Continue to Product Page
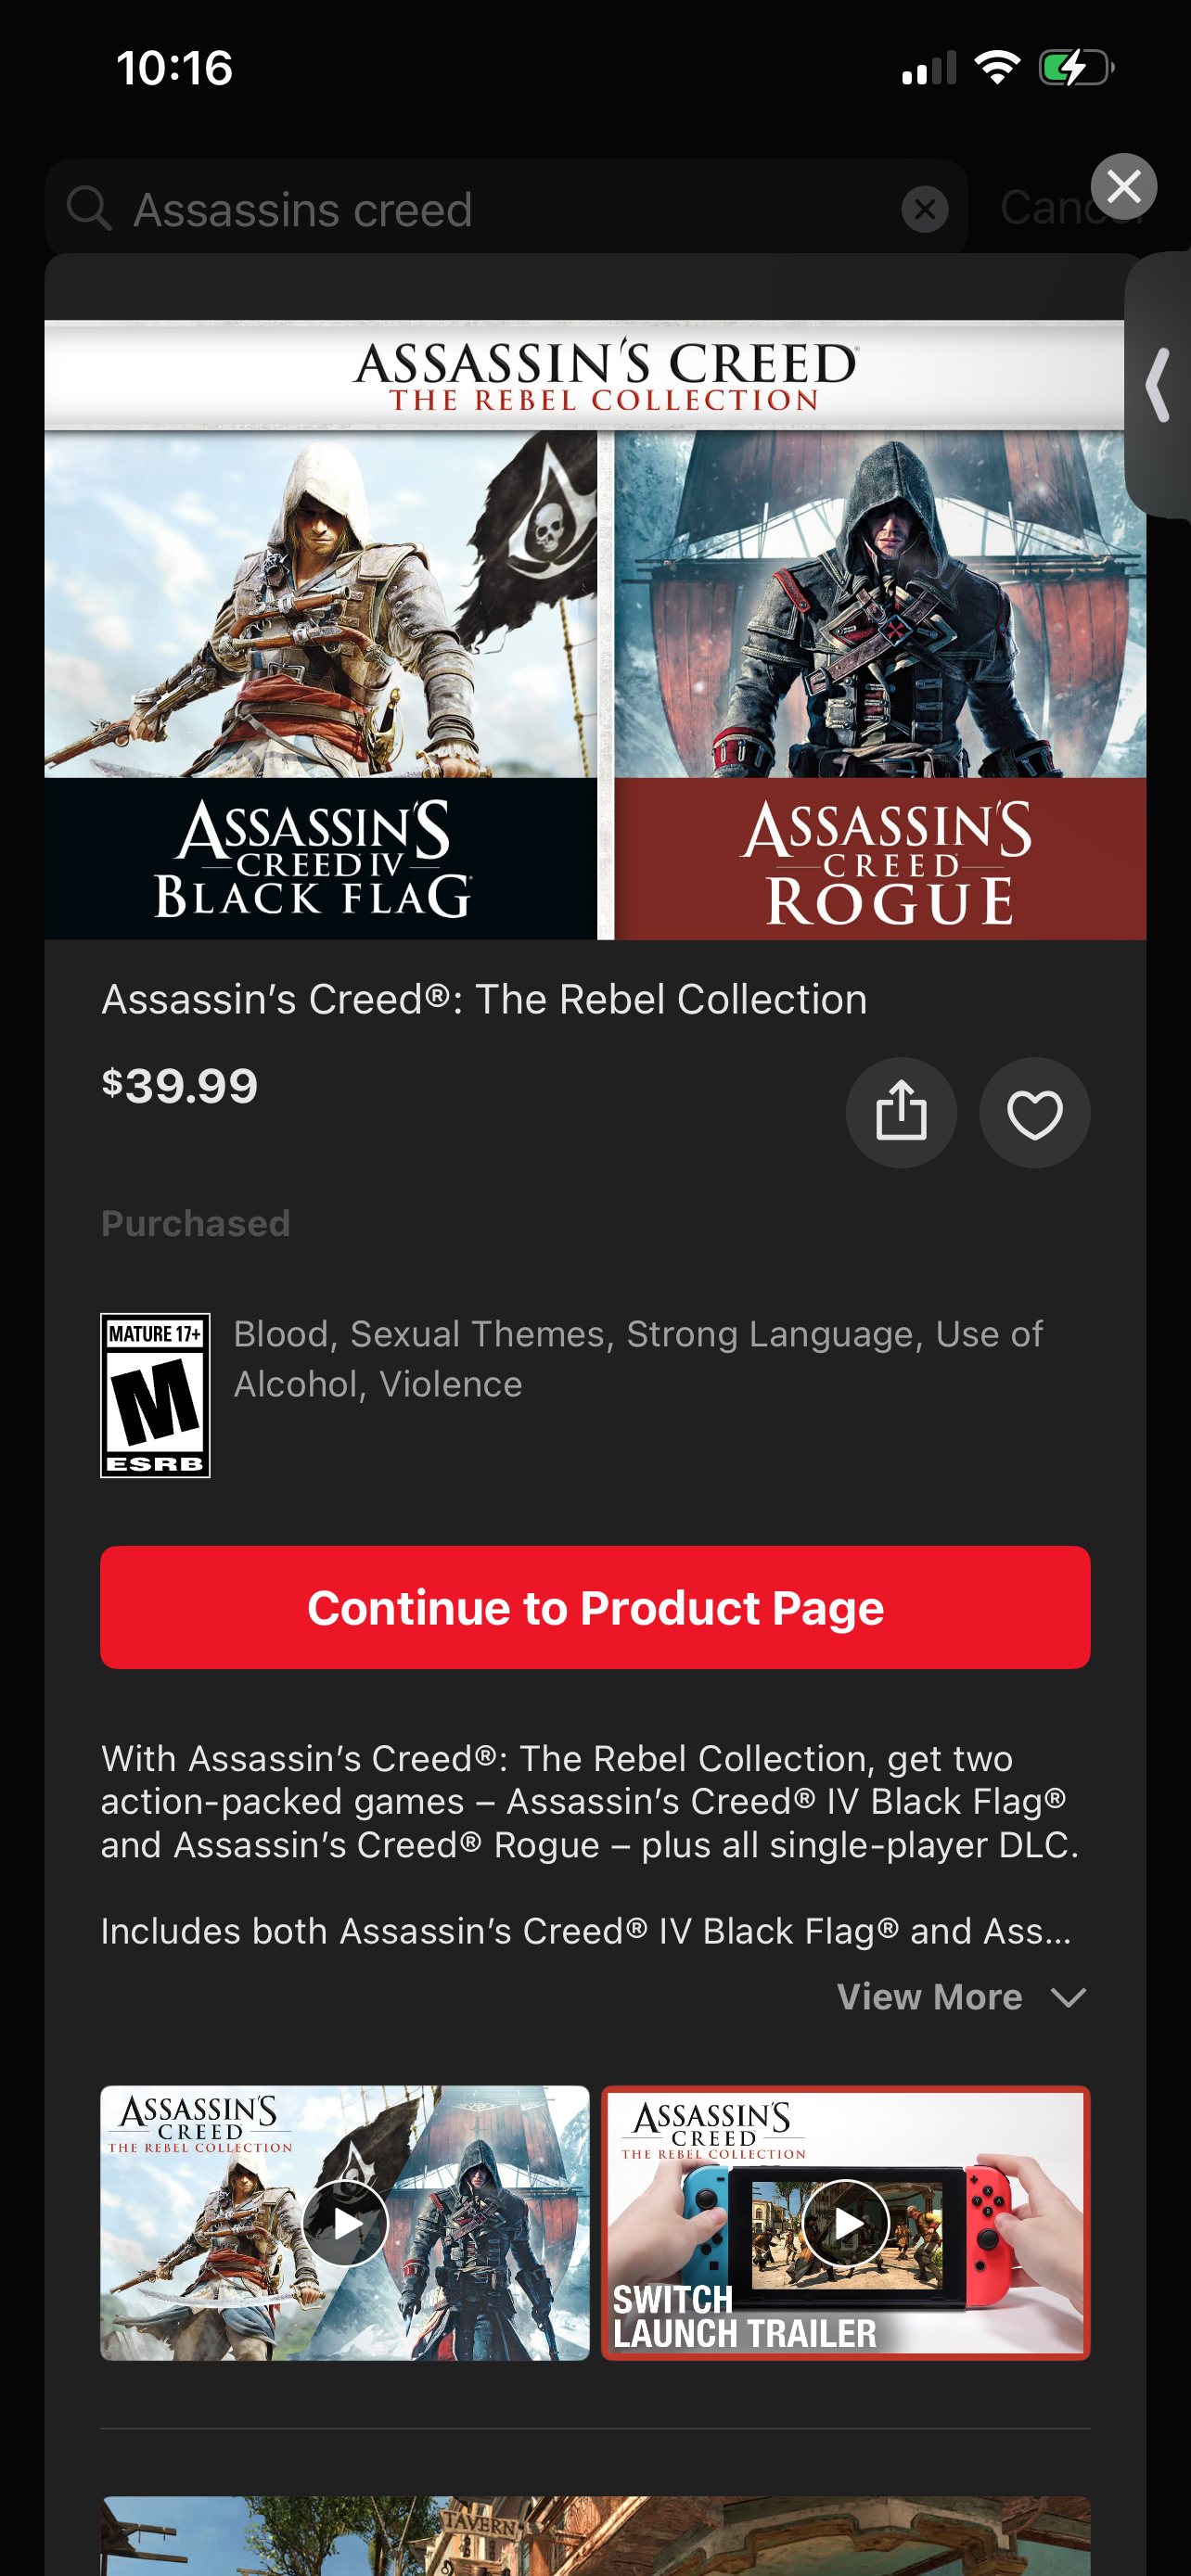This screenshot has height=2576, width=1191. pos(595,1607)
